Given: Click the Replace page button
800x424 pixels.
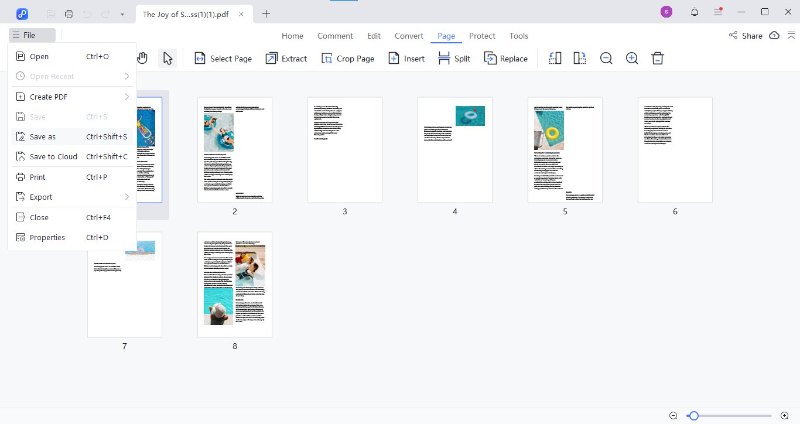Looking at the screenshot, I should tap(506, 59).
